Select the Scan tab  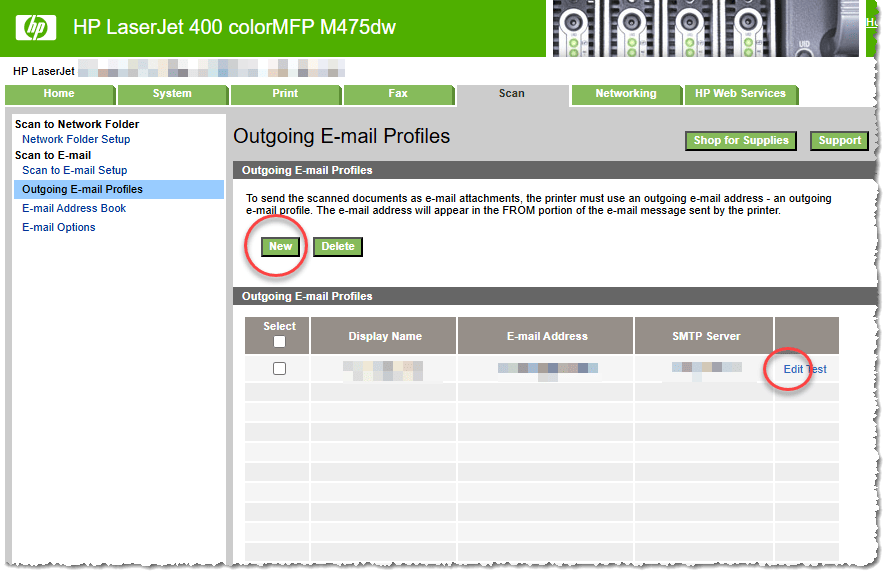[x=511, y=94]
